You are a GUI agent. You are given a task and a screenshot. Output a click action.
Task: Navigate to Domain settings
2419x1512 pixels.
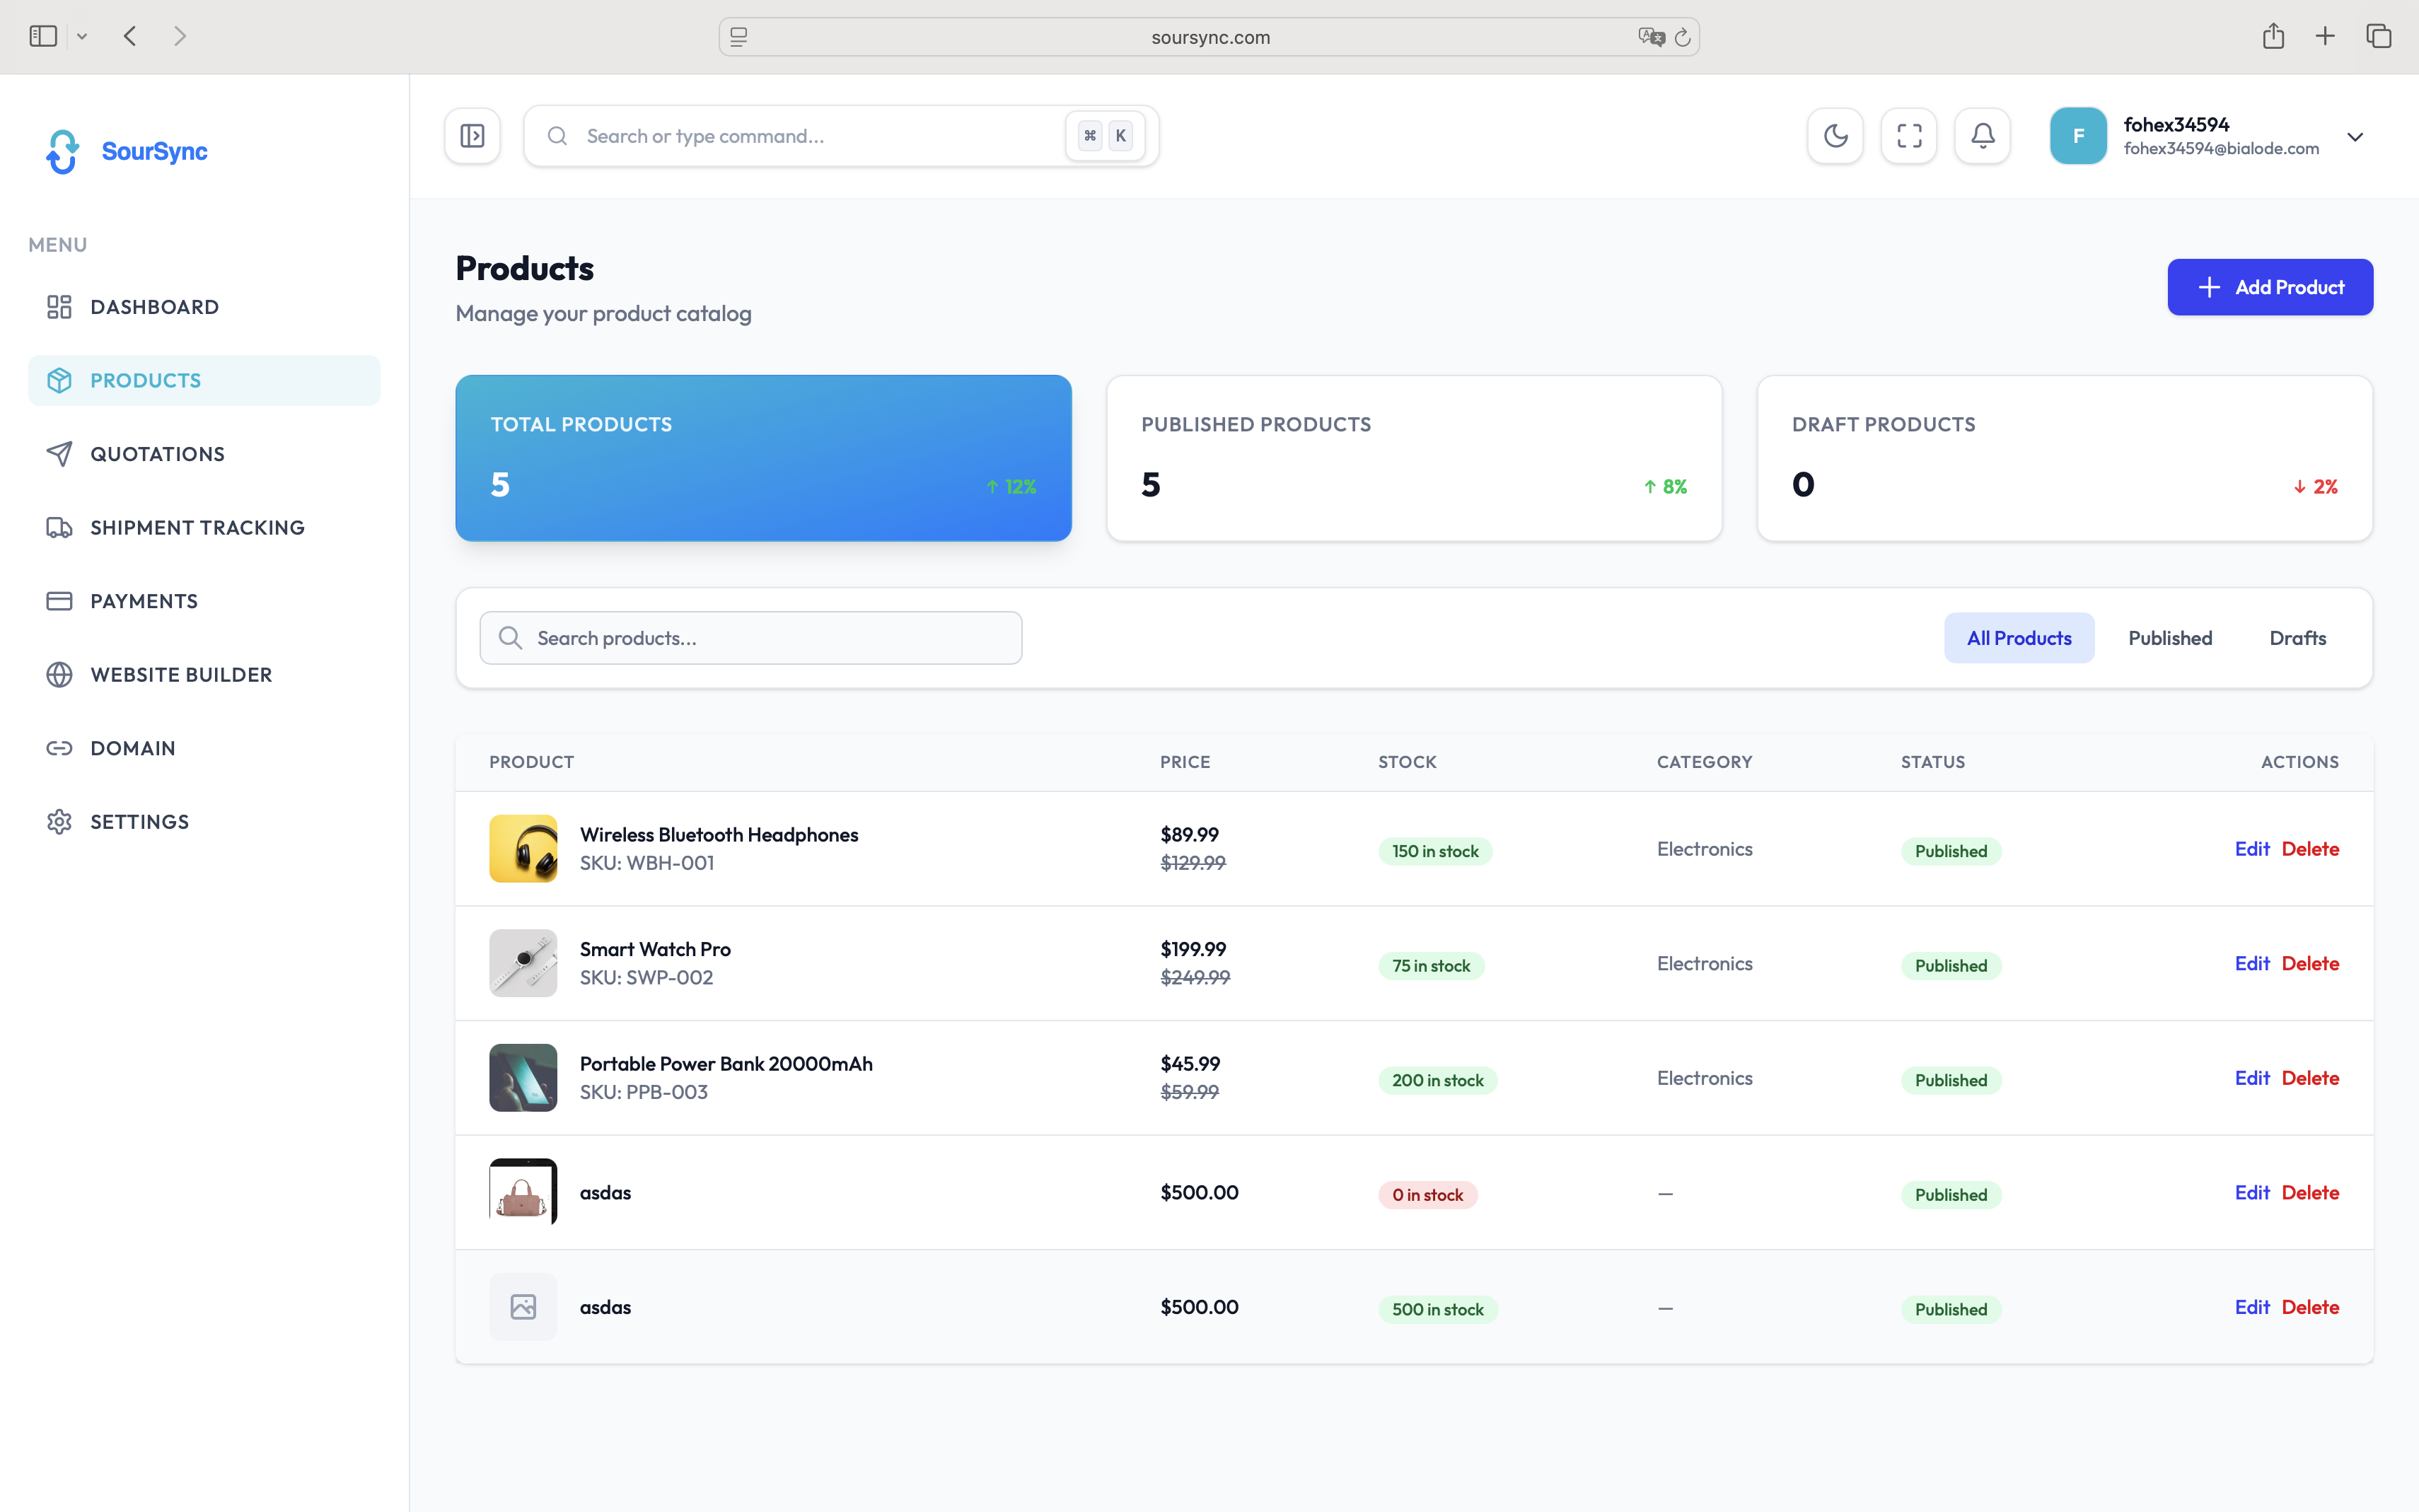point(132,748)
